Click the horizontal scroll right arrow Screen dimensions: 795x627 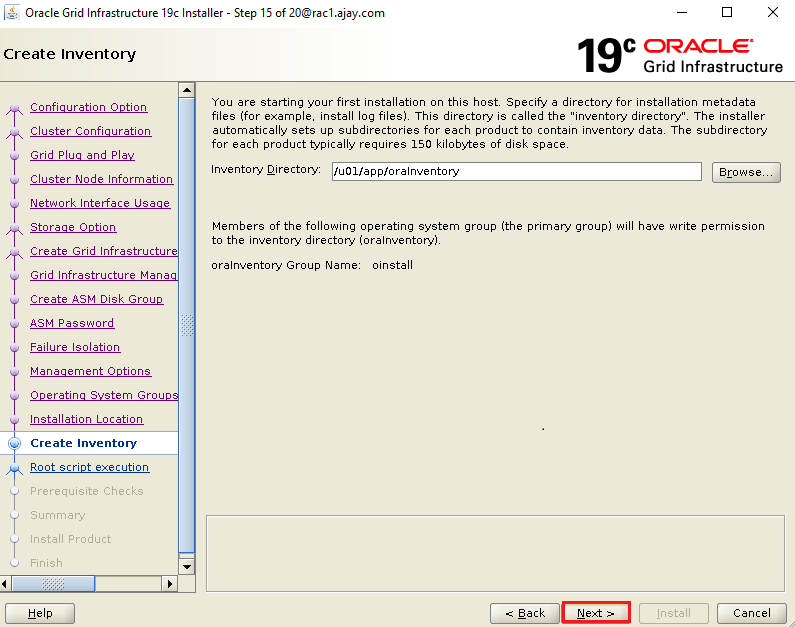[169, 584]
